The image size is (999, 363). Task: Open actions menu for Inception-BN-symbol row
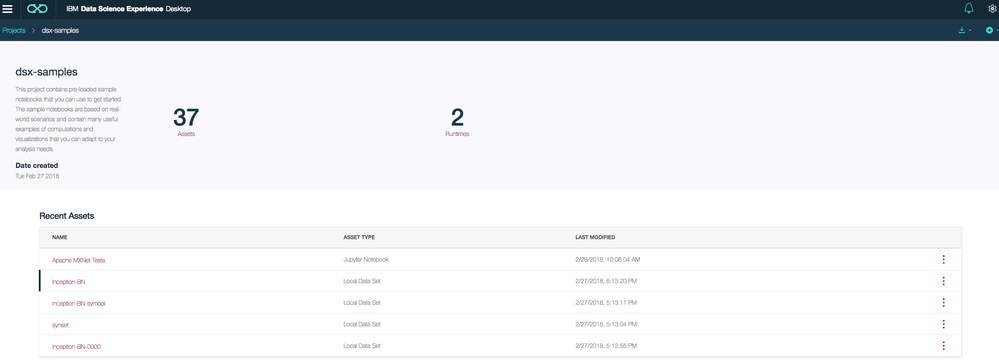[x=943, y=302]
